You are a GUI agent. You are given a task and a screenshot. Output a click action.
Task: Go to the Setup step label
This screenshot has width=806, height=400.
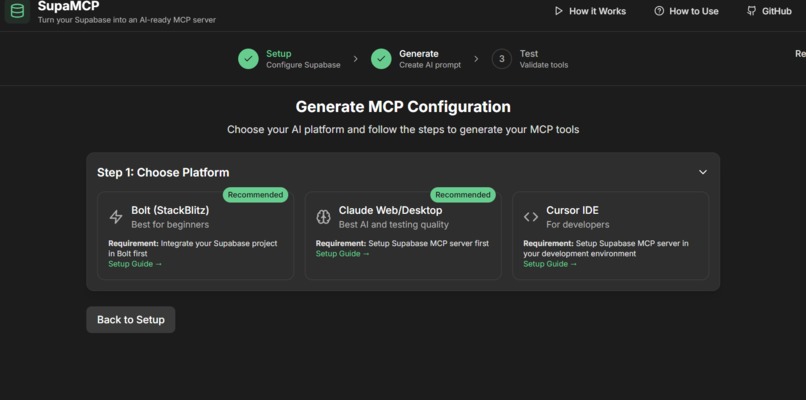pyautogui.click(x=279, y=53)
